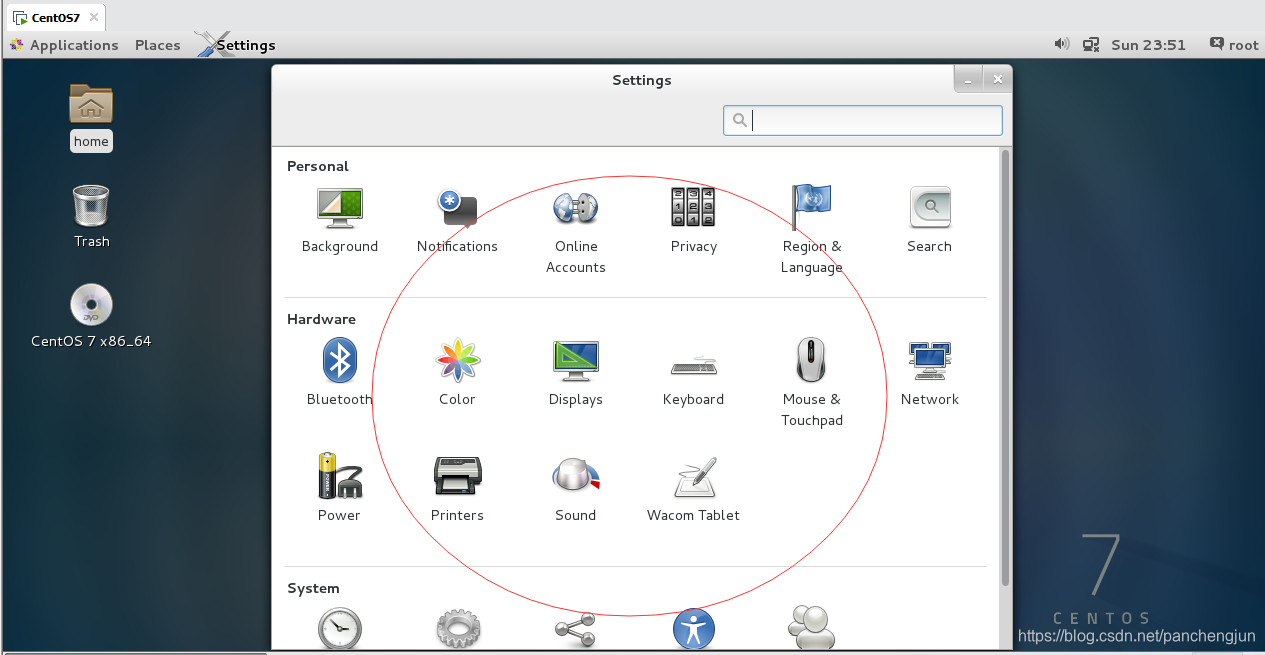The image size is (1265, 655).
Task: Open the Displays settings
Action: point(576,373)
